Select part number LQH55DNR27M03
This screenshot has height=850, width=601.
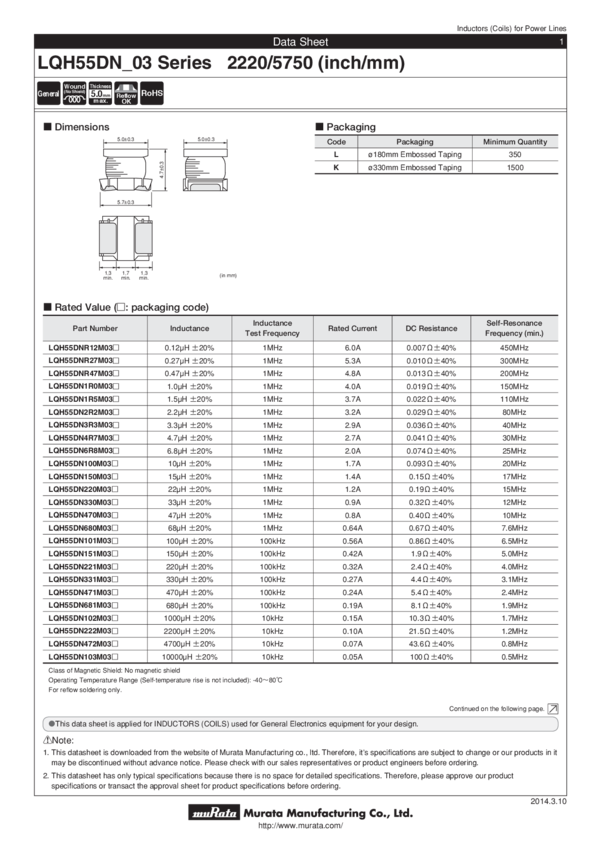83,360
